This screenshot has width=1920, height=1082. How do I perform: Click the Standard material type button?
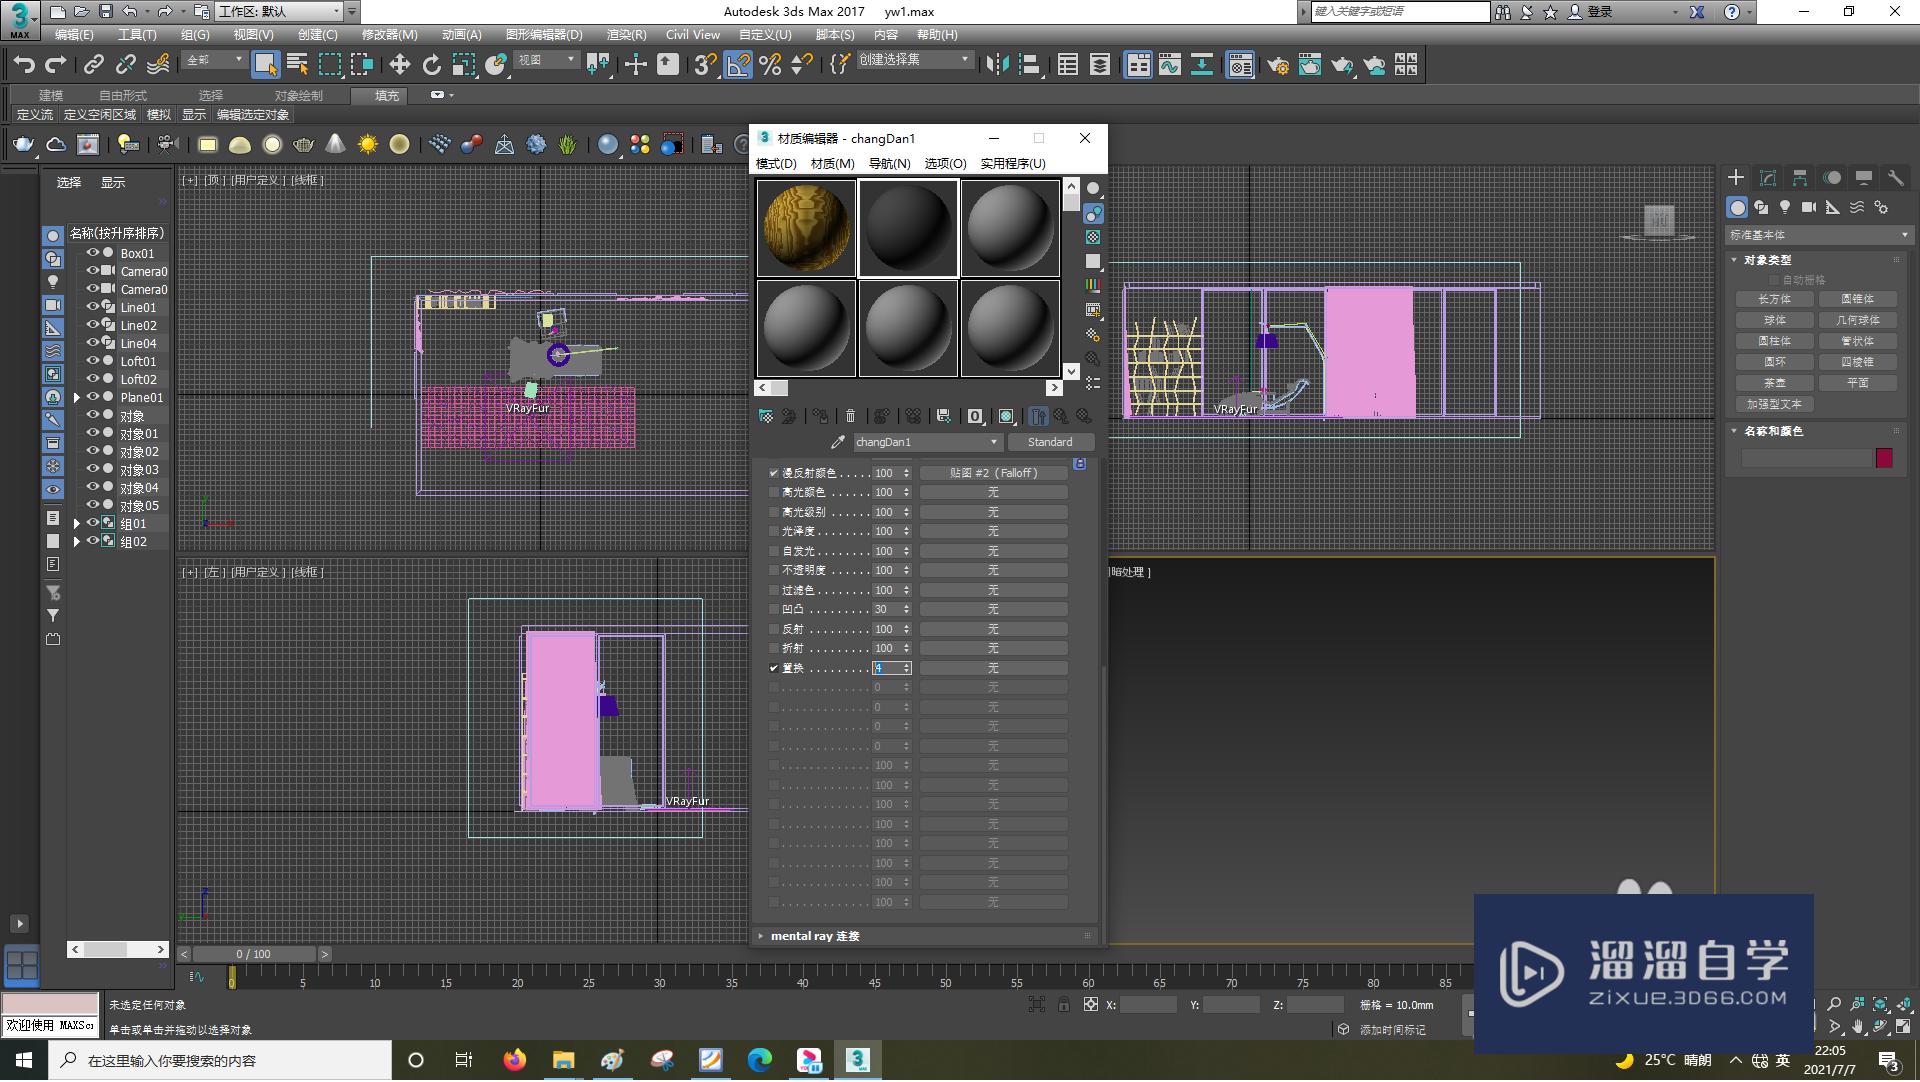point(1049,442)
